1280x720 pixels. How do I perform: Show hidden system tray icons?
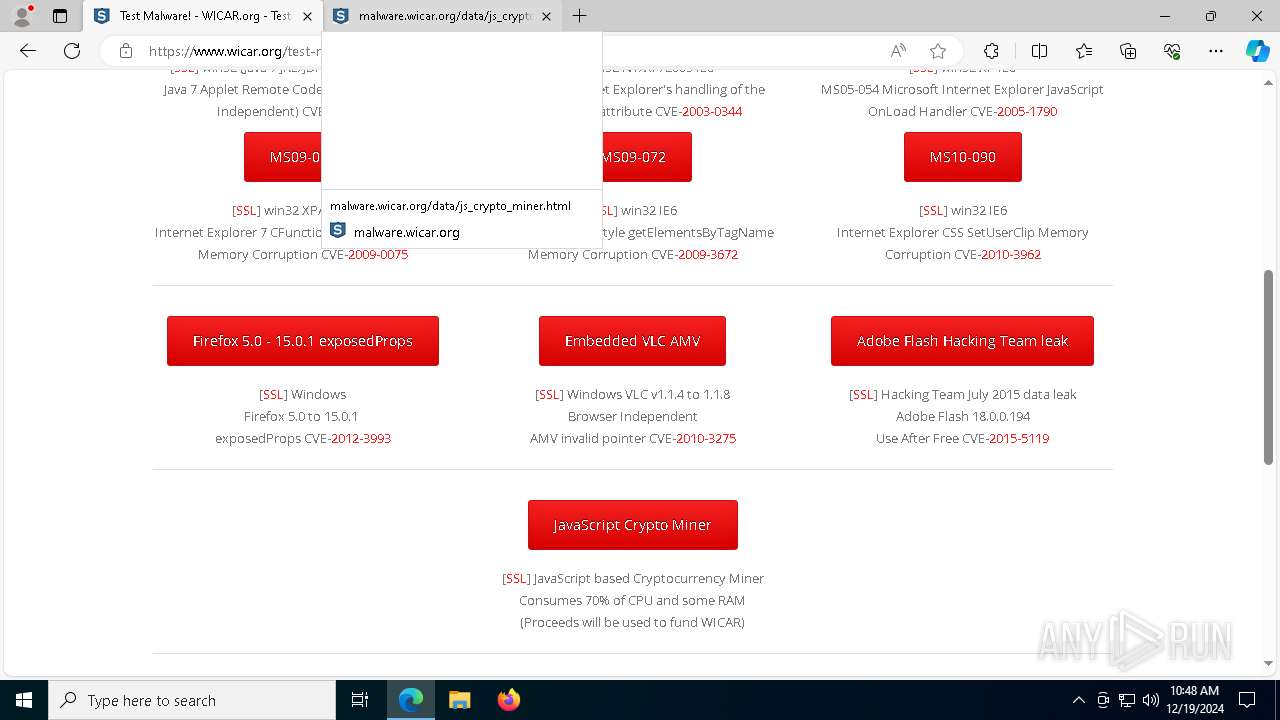pyautogui.click(x=1078, y=700)
